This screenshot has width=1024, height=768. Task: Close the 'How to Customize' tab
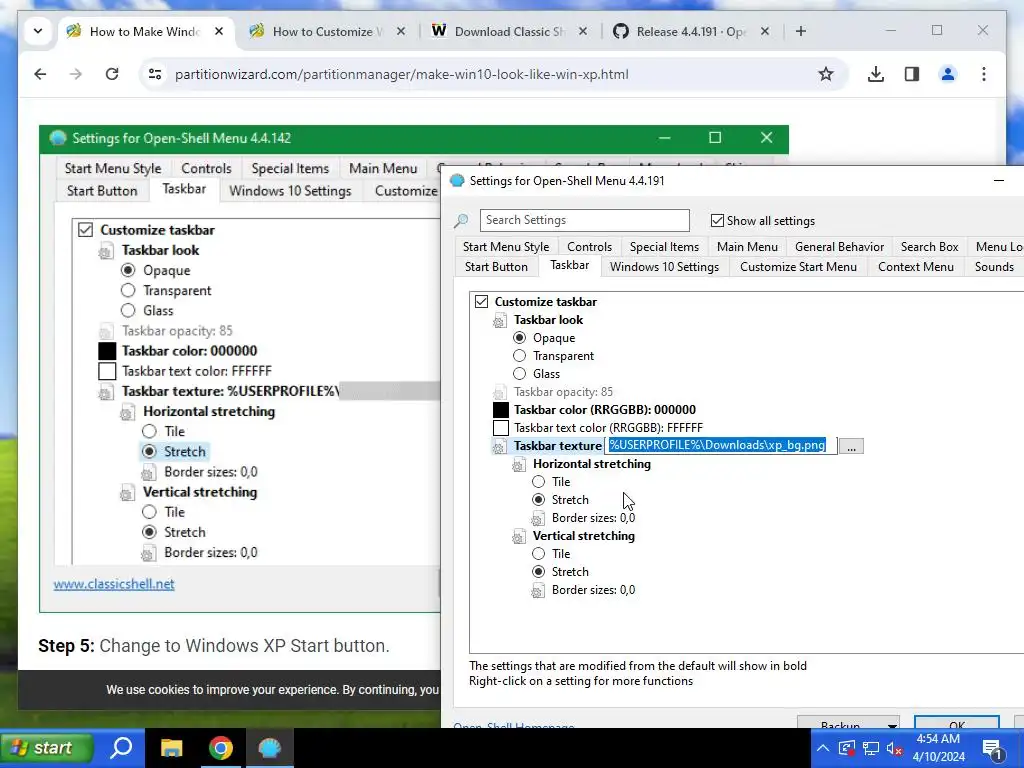coord(401,31)
